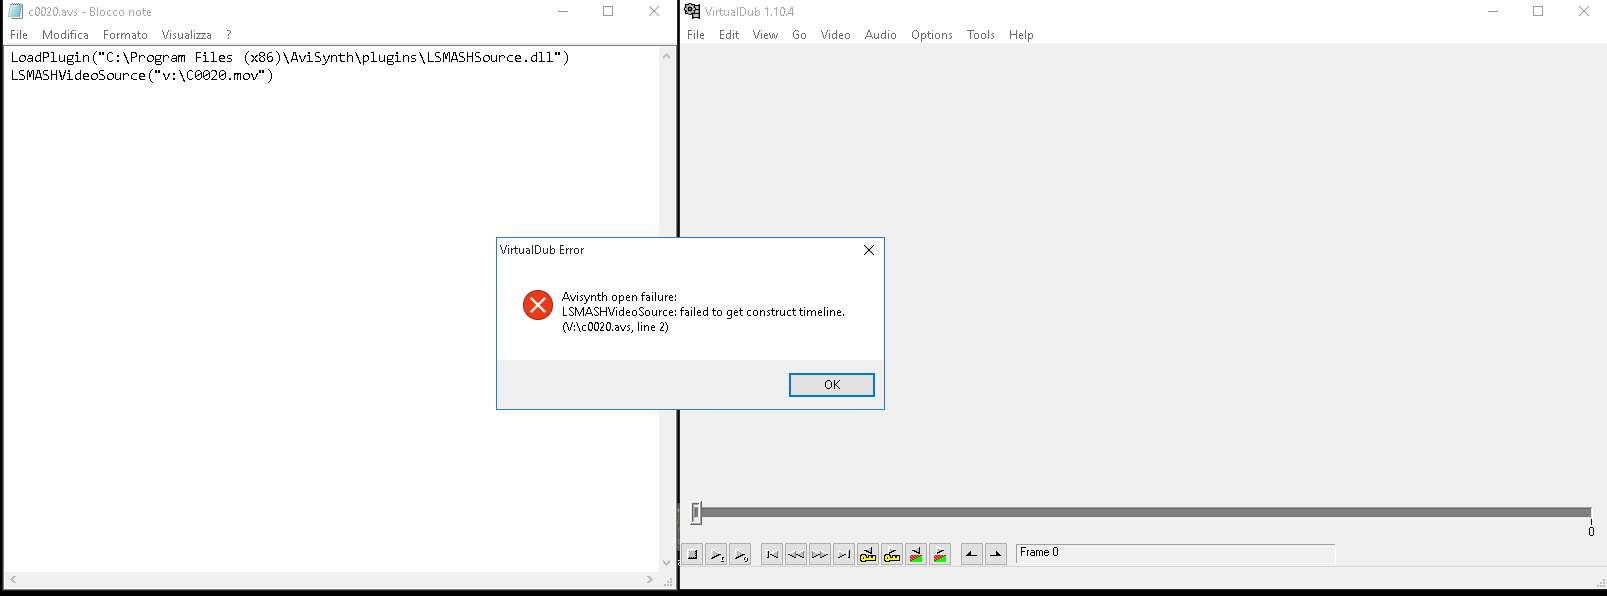This screenshot has width=1607, height=596.
Task: Open Notepad File menu
Action: [19, 35]
